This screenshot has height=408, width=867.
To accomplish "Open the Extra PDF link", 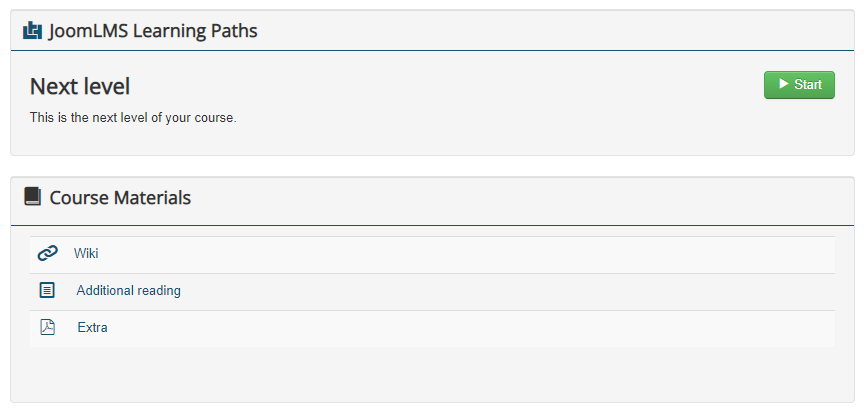I will tap(92, 327).
